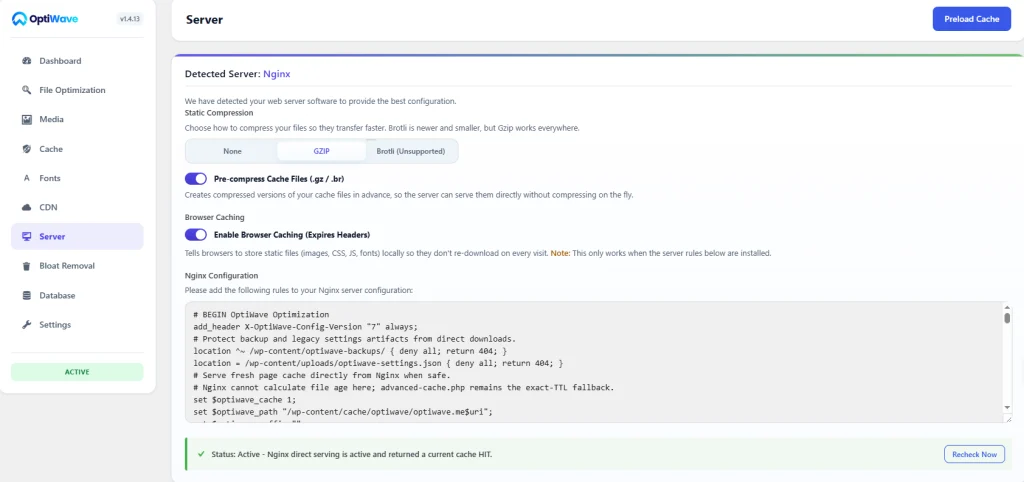Click the Server page title
Image resolution: width=1024 pixels, height=482 pixels.
204,20
